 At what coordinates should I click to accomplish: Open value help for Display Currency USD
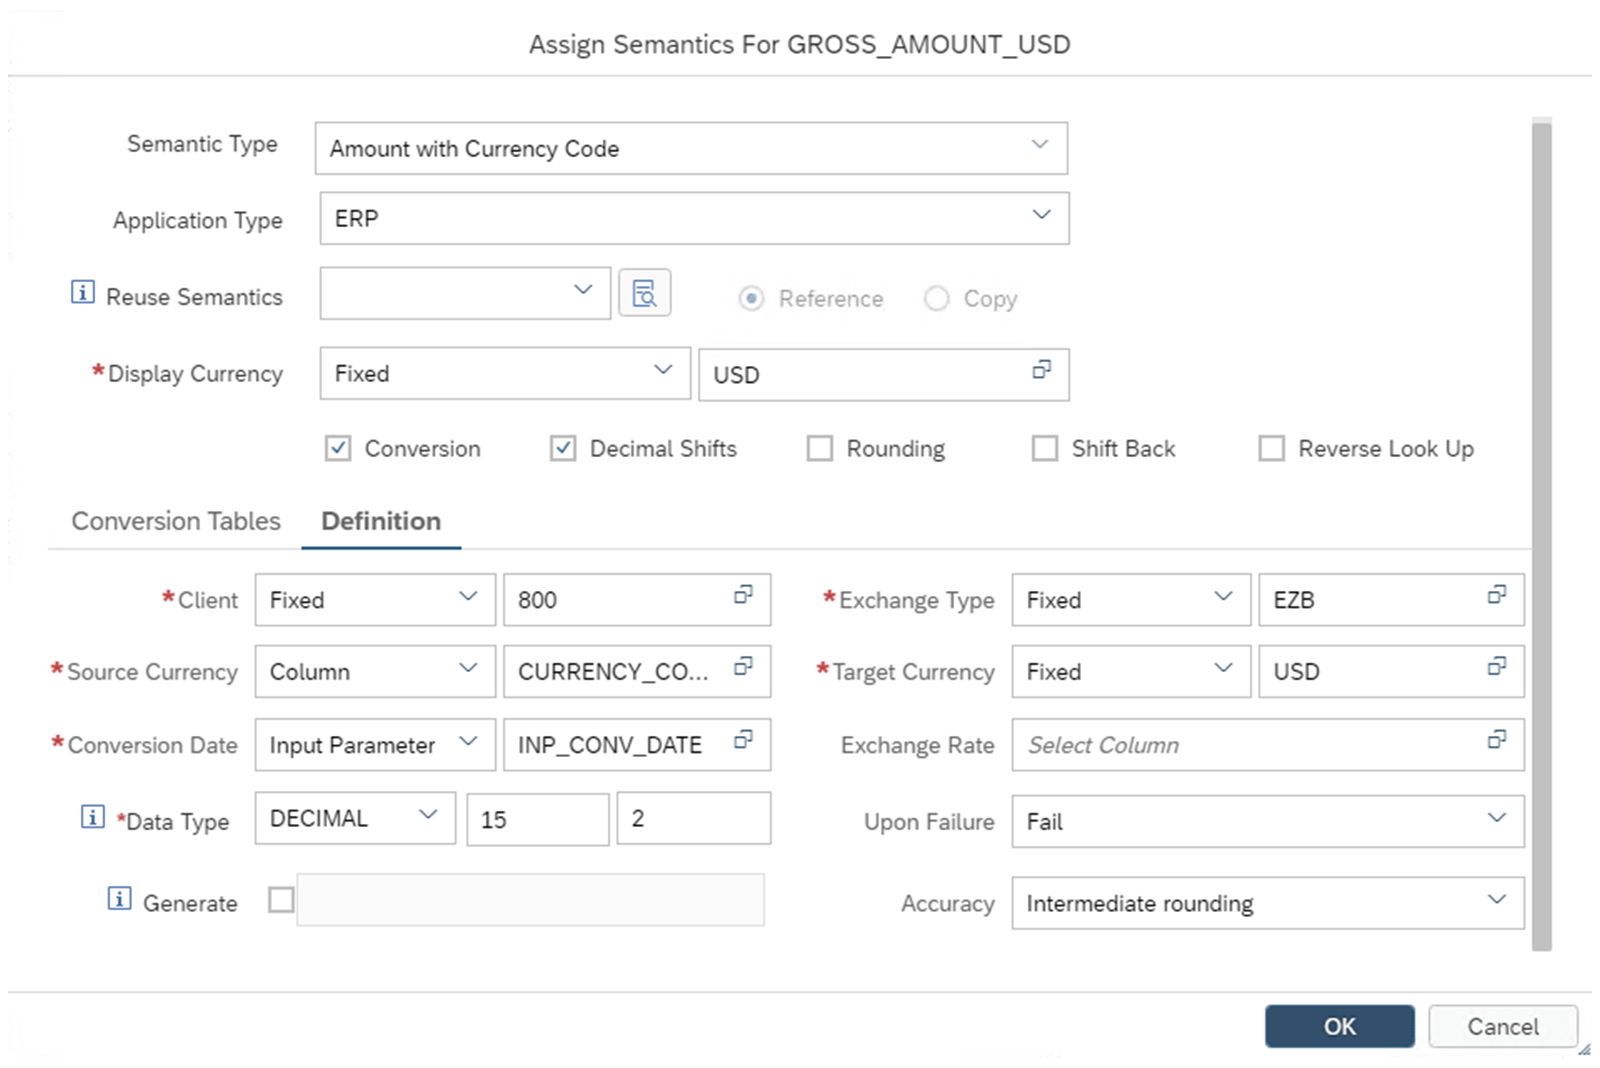(1041, 370)
